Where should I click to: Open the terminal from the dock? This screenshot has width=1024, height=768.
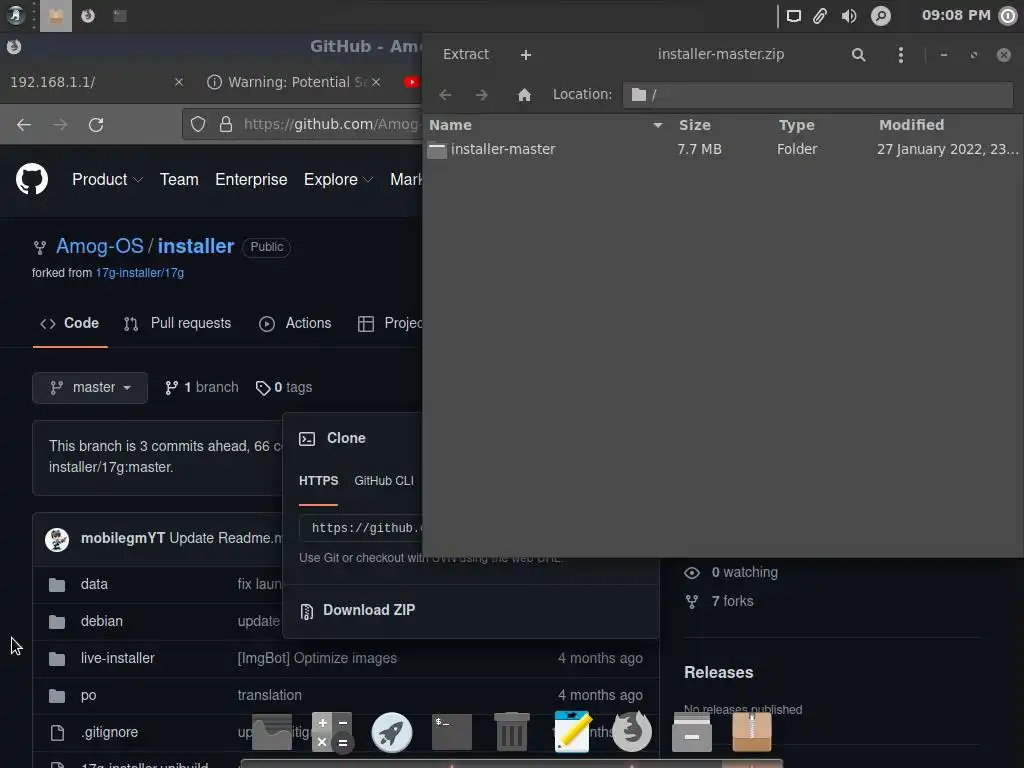pyautogui.click(x=452, y=732)
